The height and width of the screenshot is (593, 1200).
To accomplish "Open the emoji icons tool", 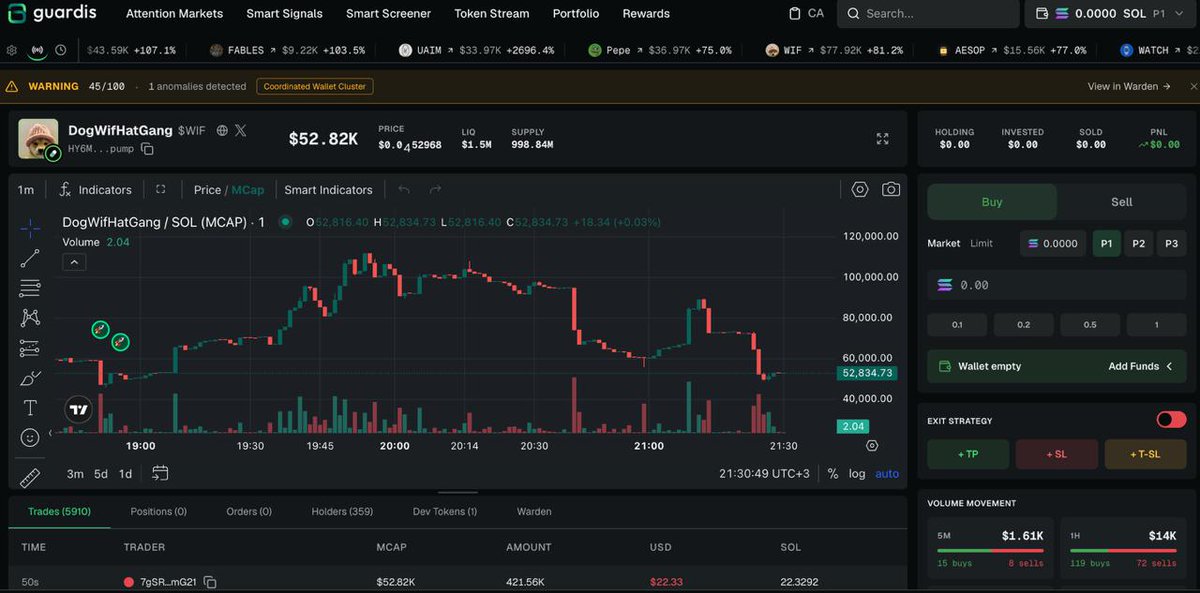I will coord(30,437).
